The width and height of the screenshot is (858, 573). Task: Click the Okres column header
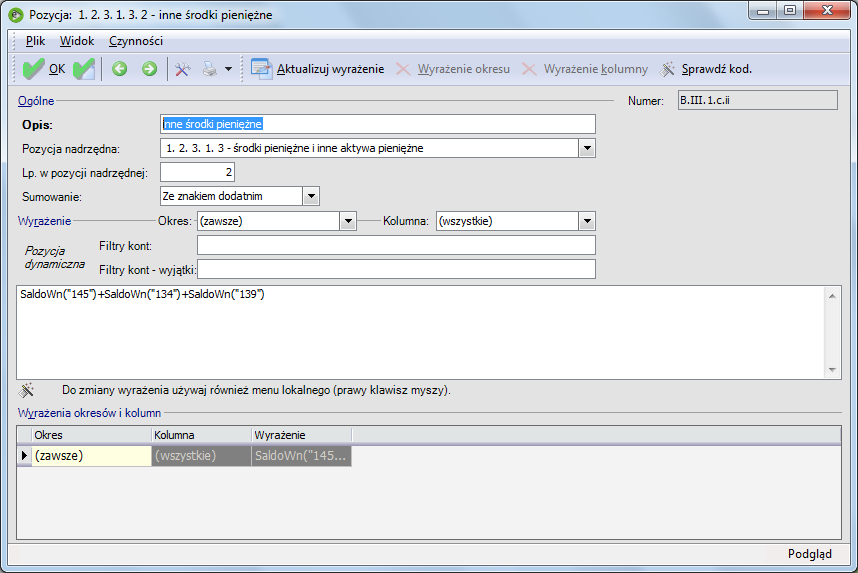[91, 435]
